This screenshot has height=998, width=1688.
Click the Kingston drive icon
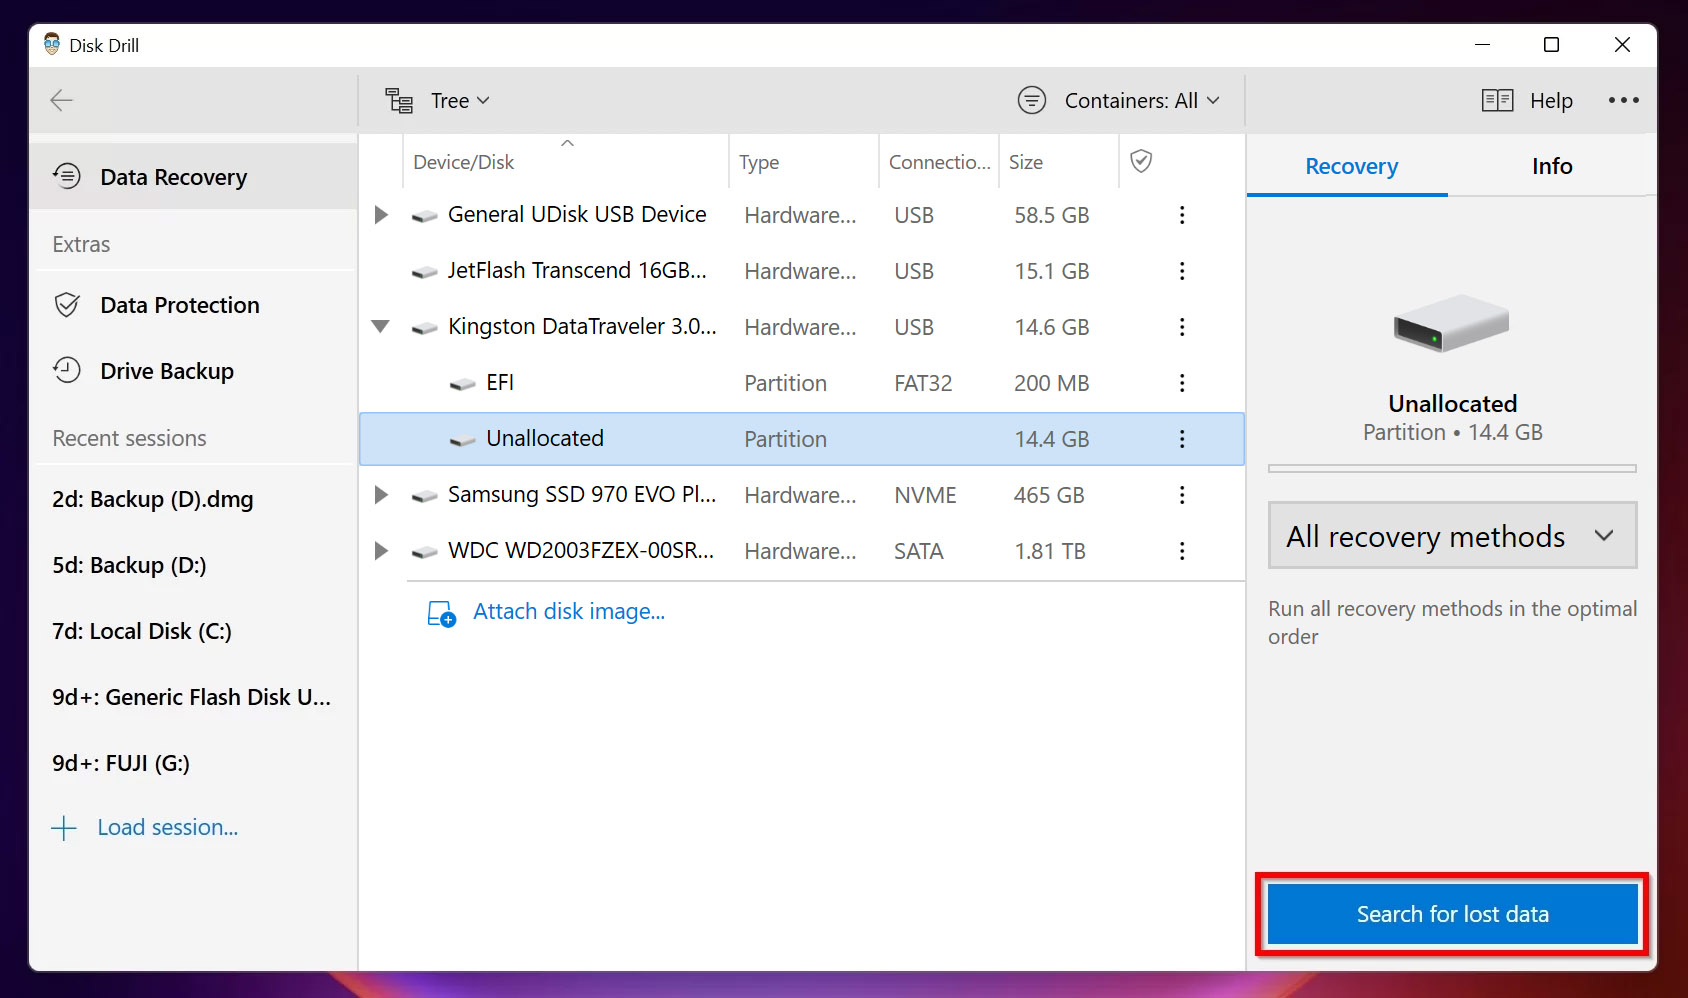pos(425,328)
